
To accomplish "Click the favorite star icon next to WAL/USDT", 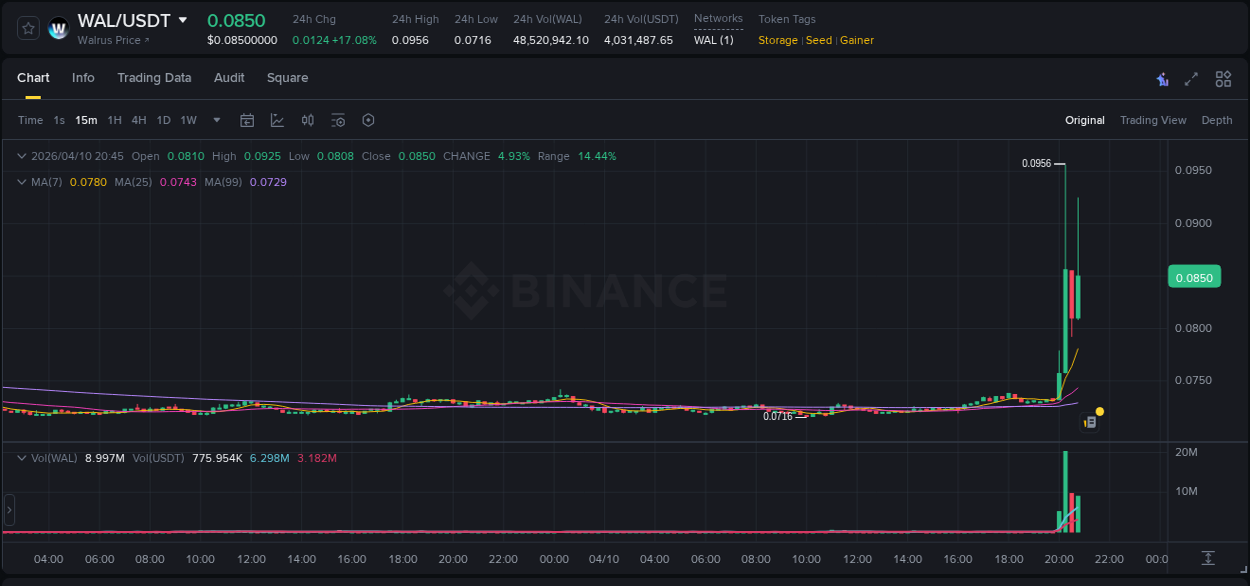I will pyautogui.click(x=27, y=28).
